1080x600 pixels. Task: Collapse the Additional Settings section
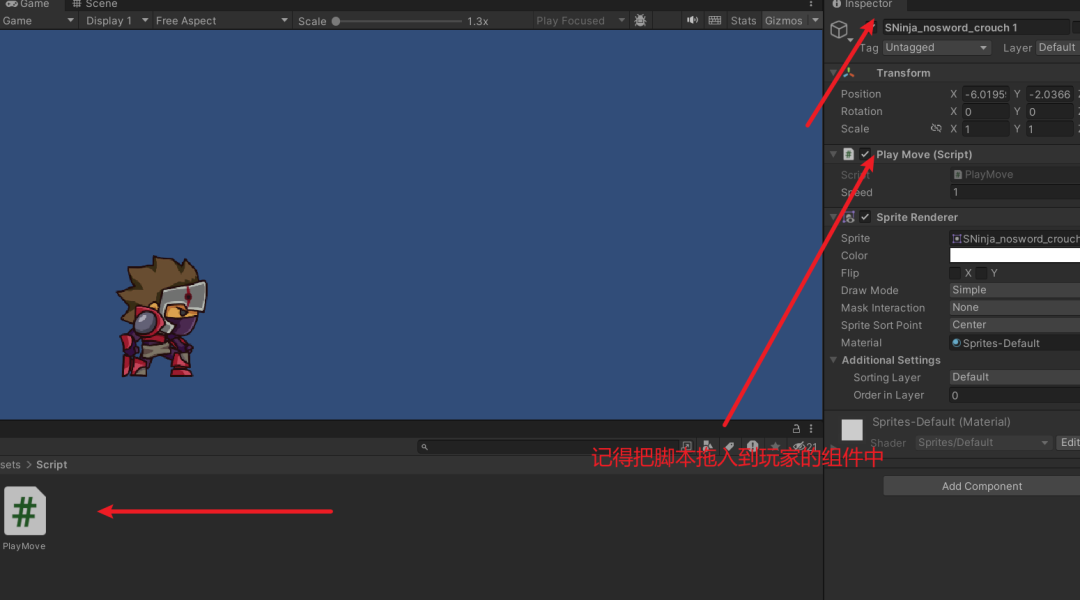tap(833, 360)
